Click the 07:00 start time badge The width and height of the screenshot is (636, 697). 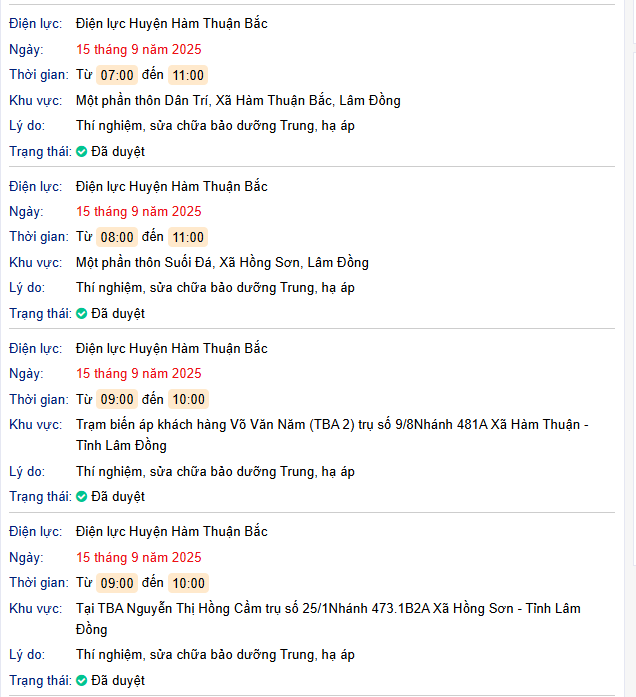coord(117,75)
